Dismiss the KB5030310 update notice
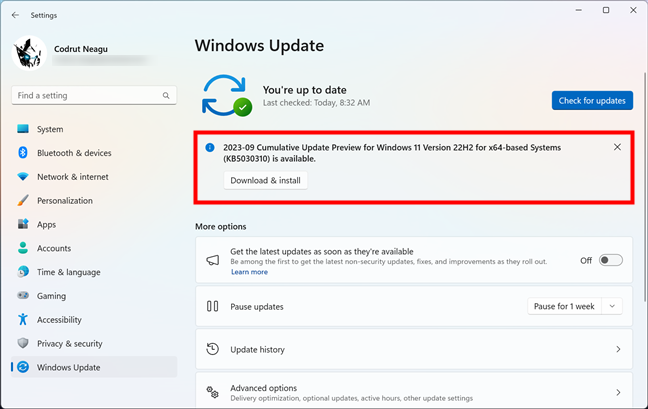This screenshot has width=648, height=409. (x=617, y=147)
